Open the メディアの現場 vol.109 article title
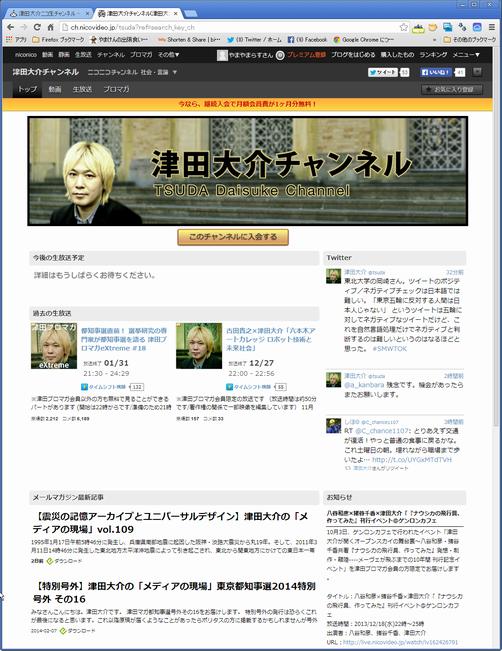 click(171, 523)
